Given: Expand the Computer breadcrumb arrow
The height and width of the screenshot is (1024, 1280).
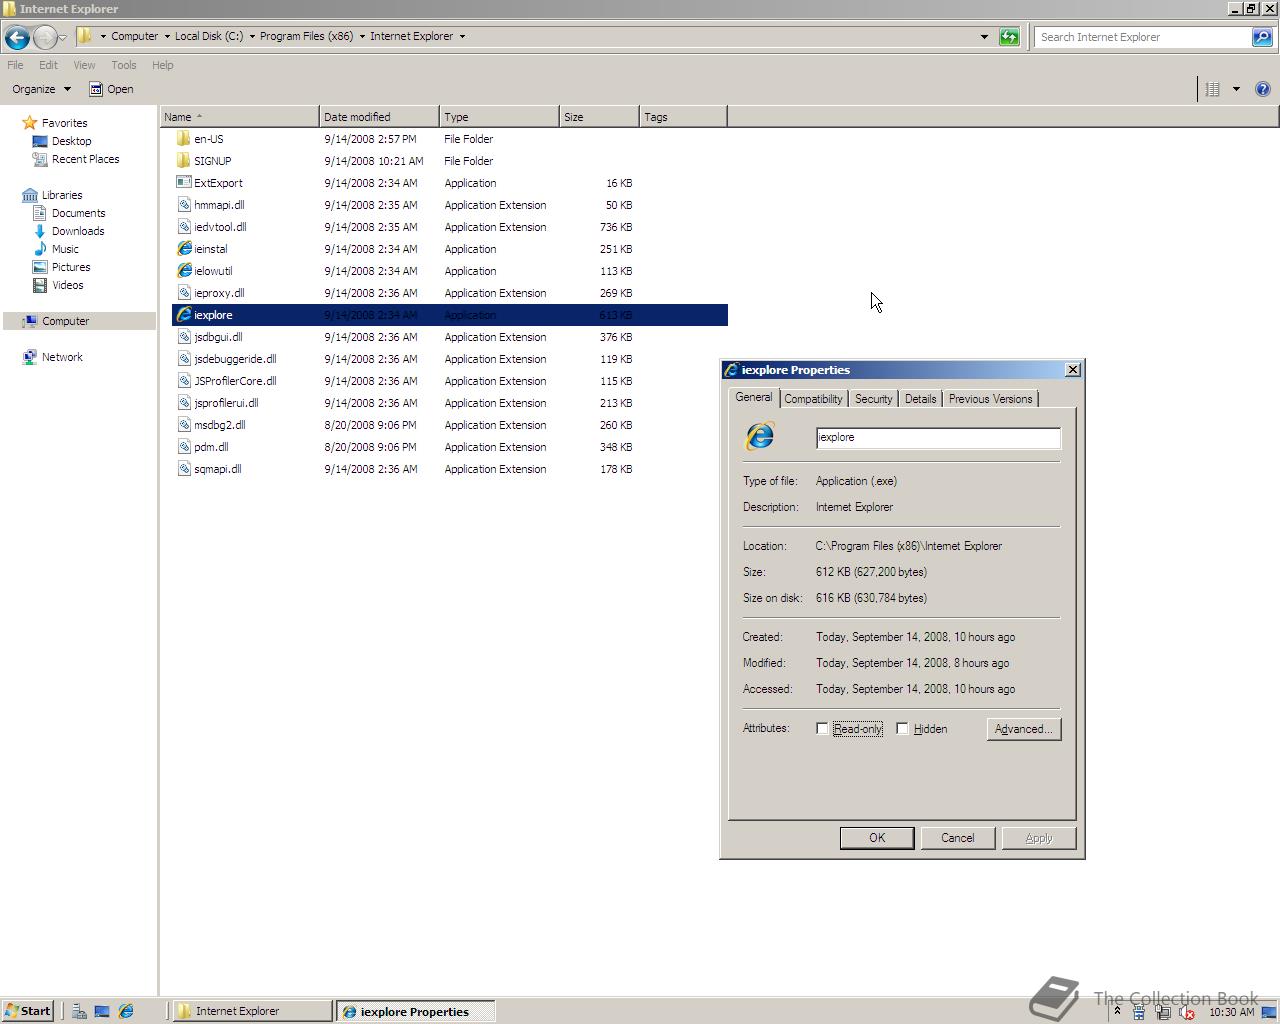Looking at the screenshot, I should tap(167, 37).
